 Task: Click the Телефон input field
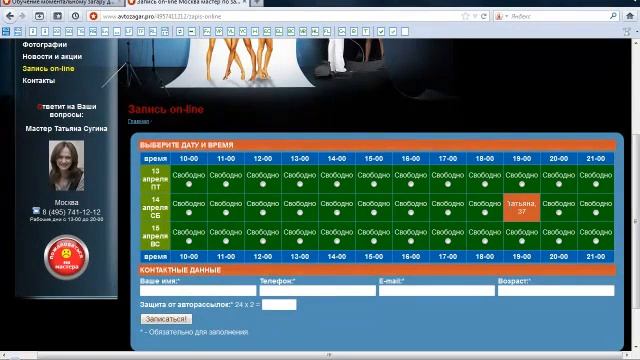(x=318, y=290)
